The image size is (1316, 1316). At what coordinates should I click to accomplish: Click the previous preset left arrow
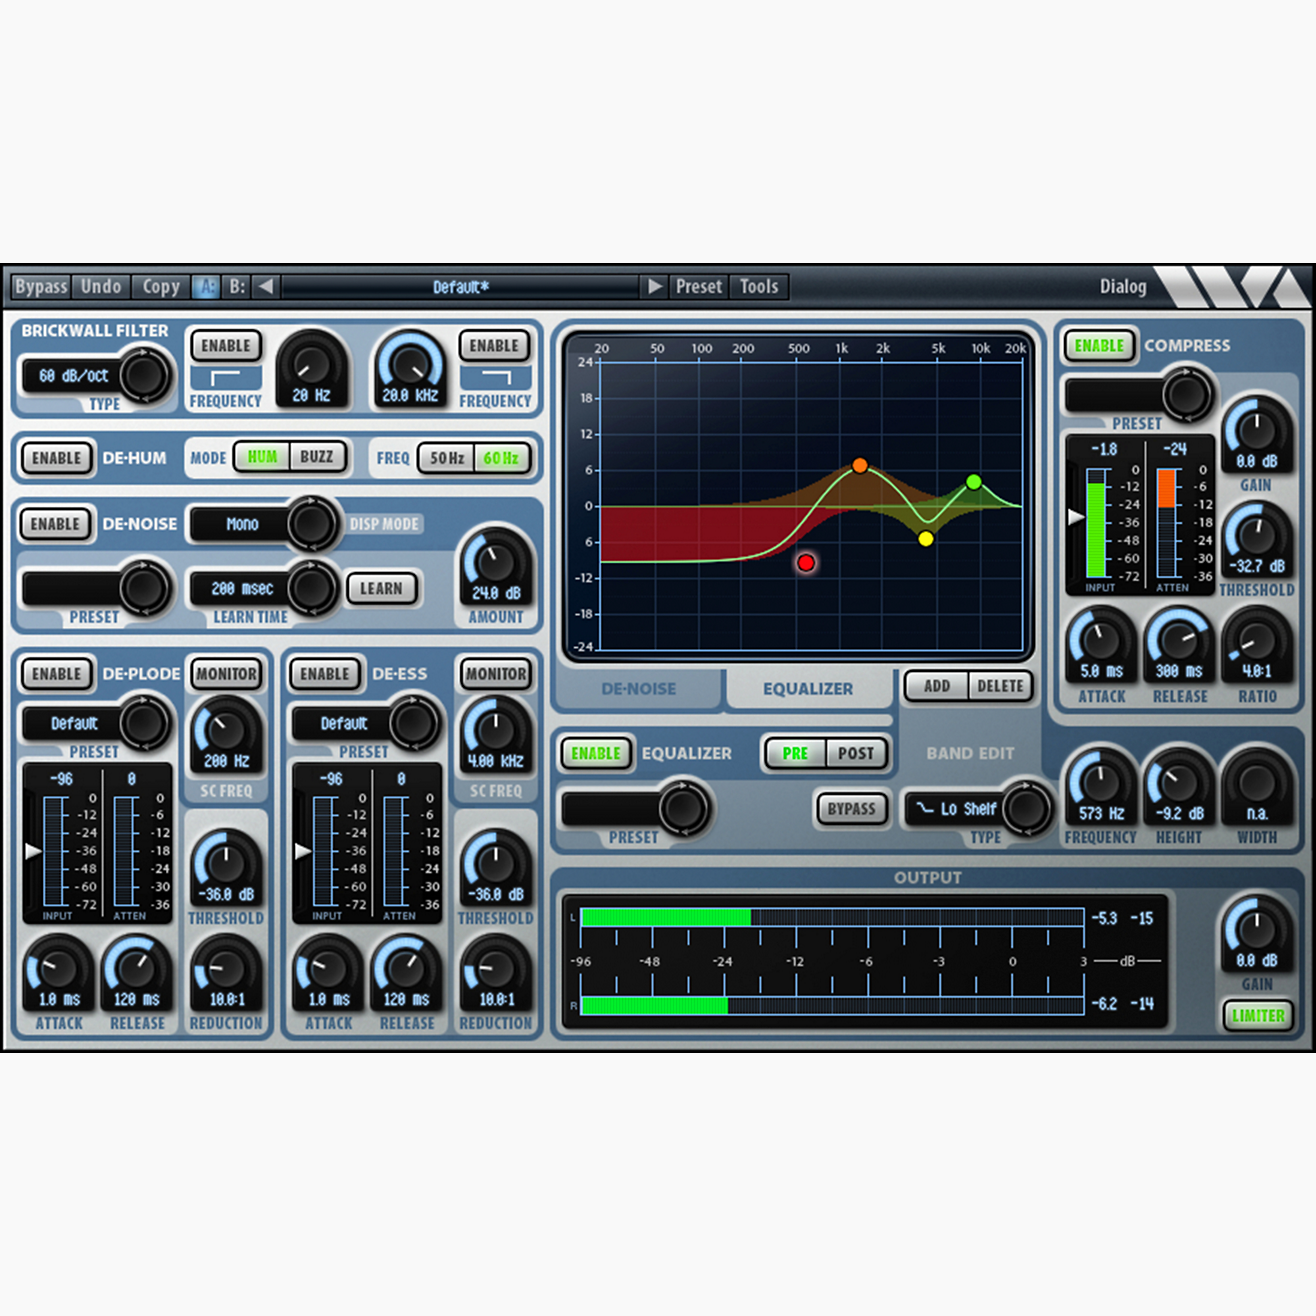pos(266,287)
